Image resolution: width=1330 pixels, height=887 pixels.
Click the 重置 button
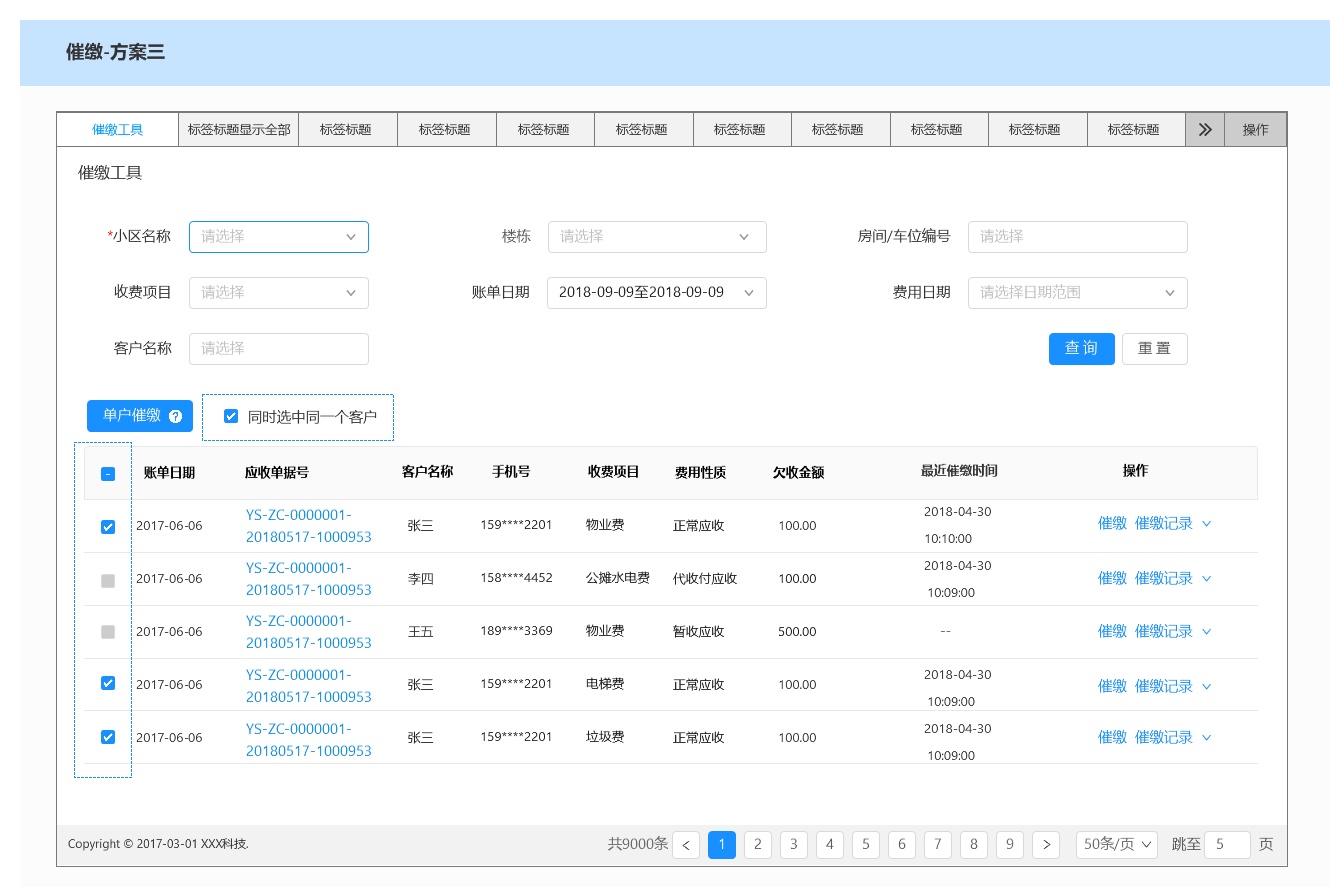pyautogui.click(x=1155, y=349)
